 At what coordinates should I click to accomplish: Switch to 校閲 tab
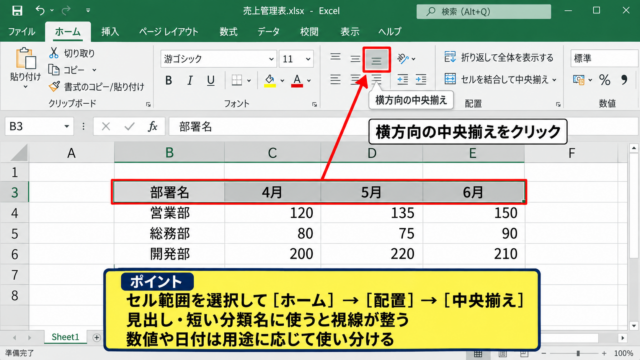(x=309, y=31)
